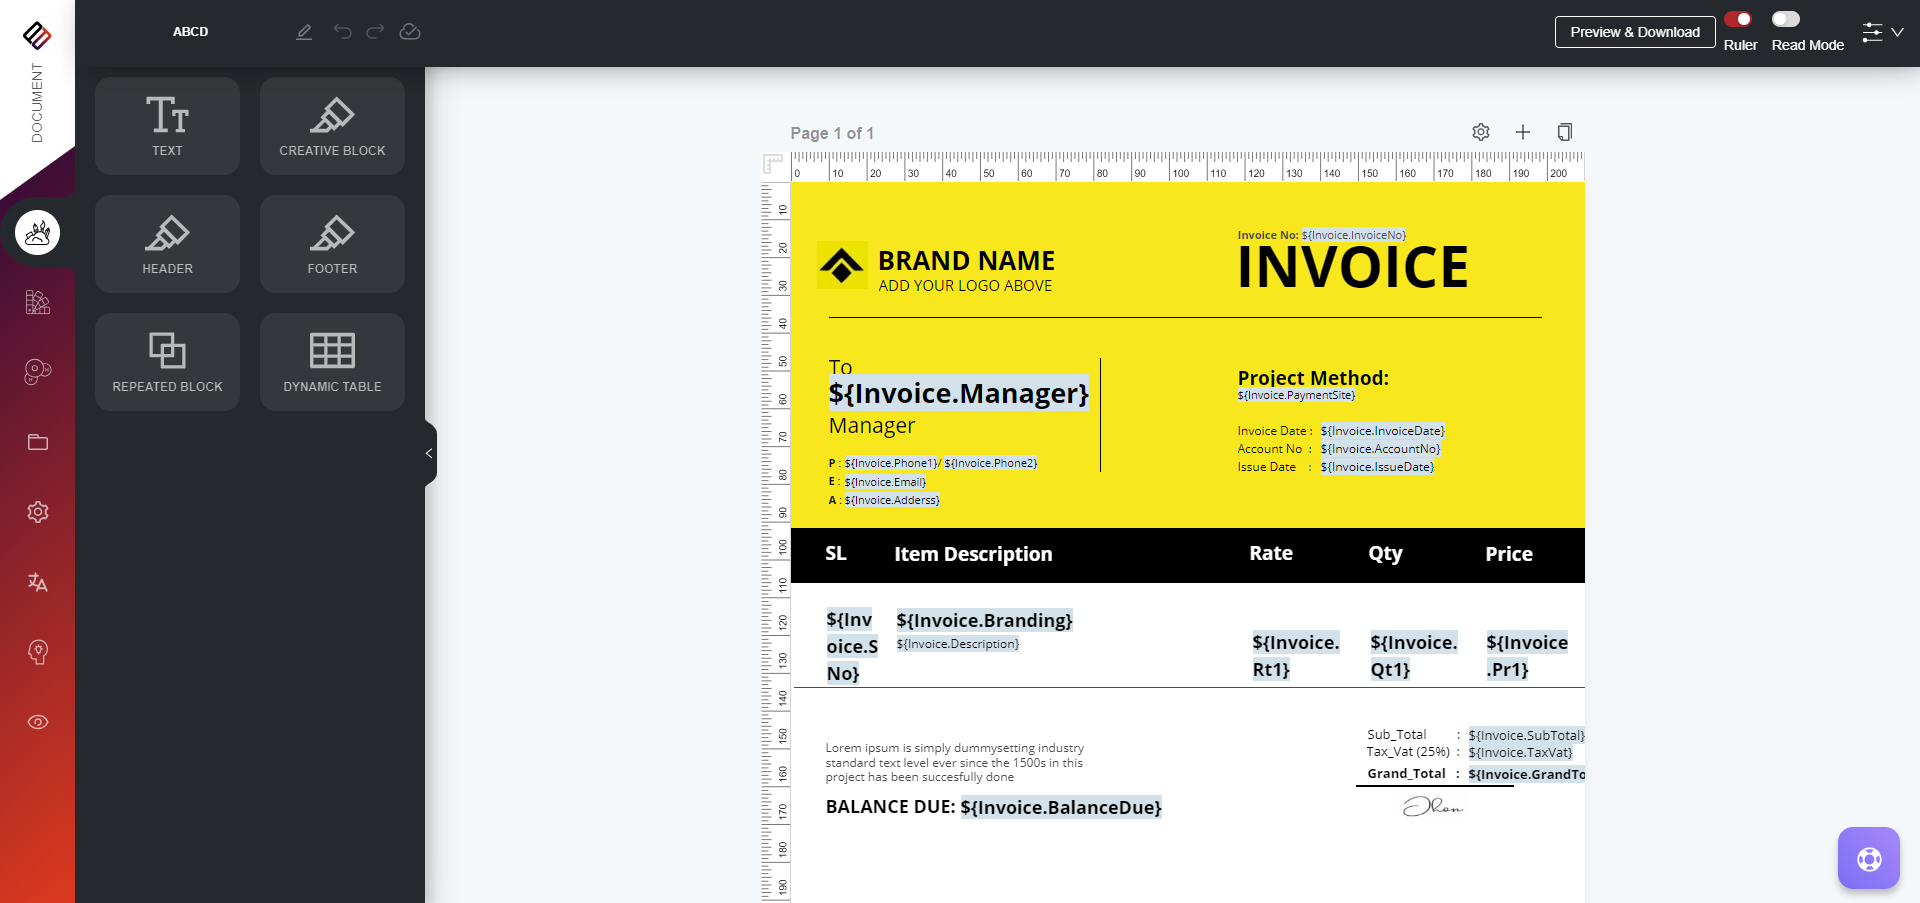1920x903 pixels.
Task: Select the ${Invoice.Manager} text field
Action: point(958,394)
